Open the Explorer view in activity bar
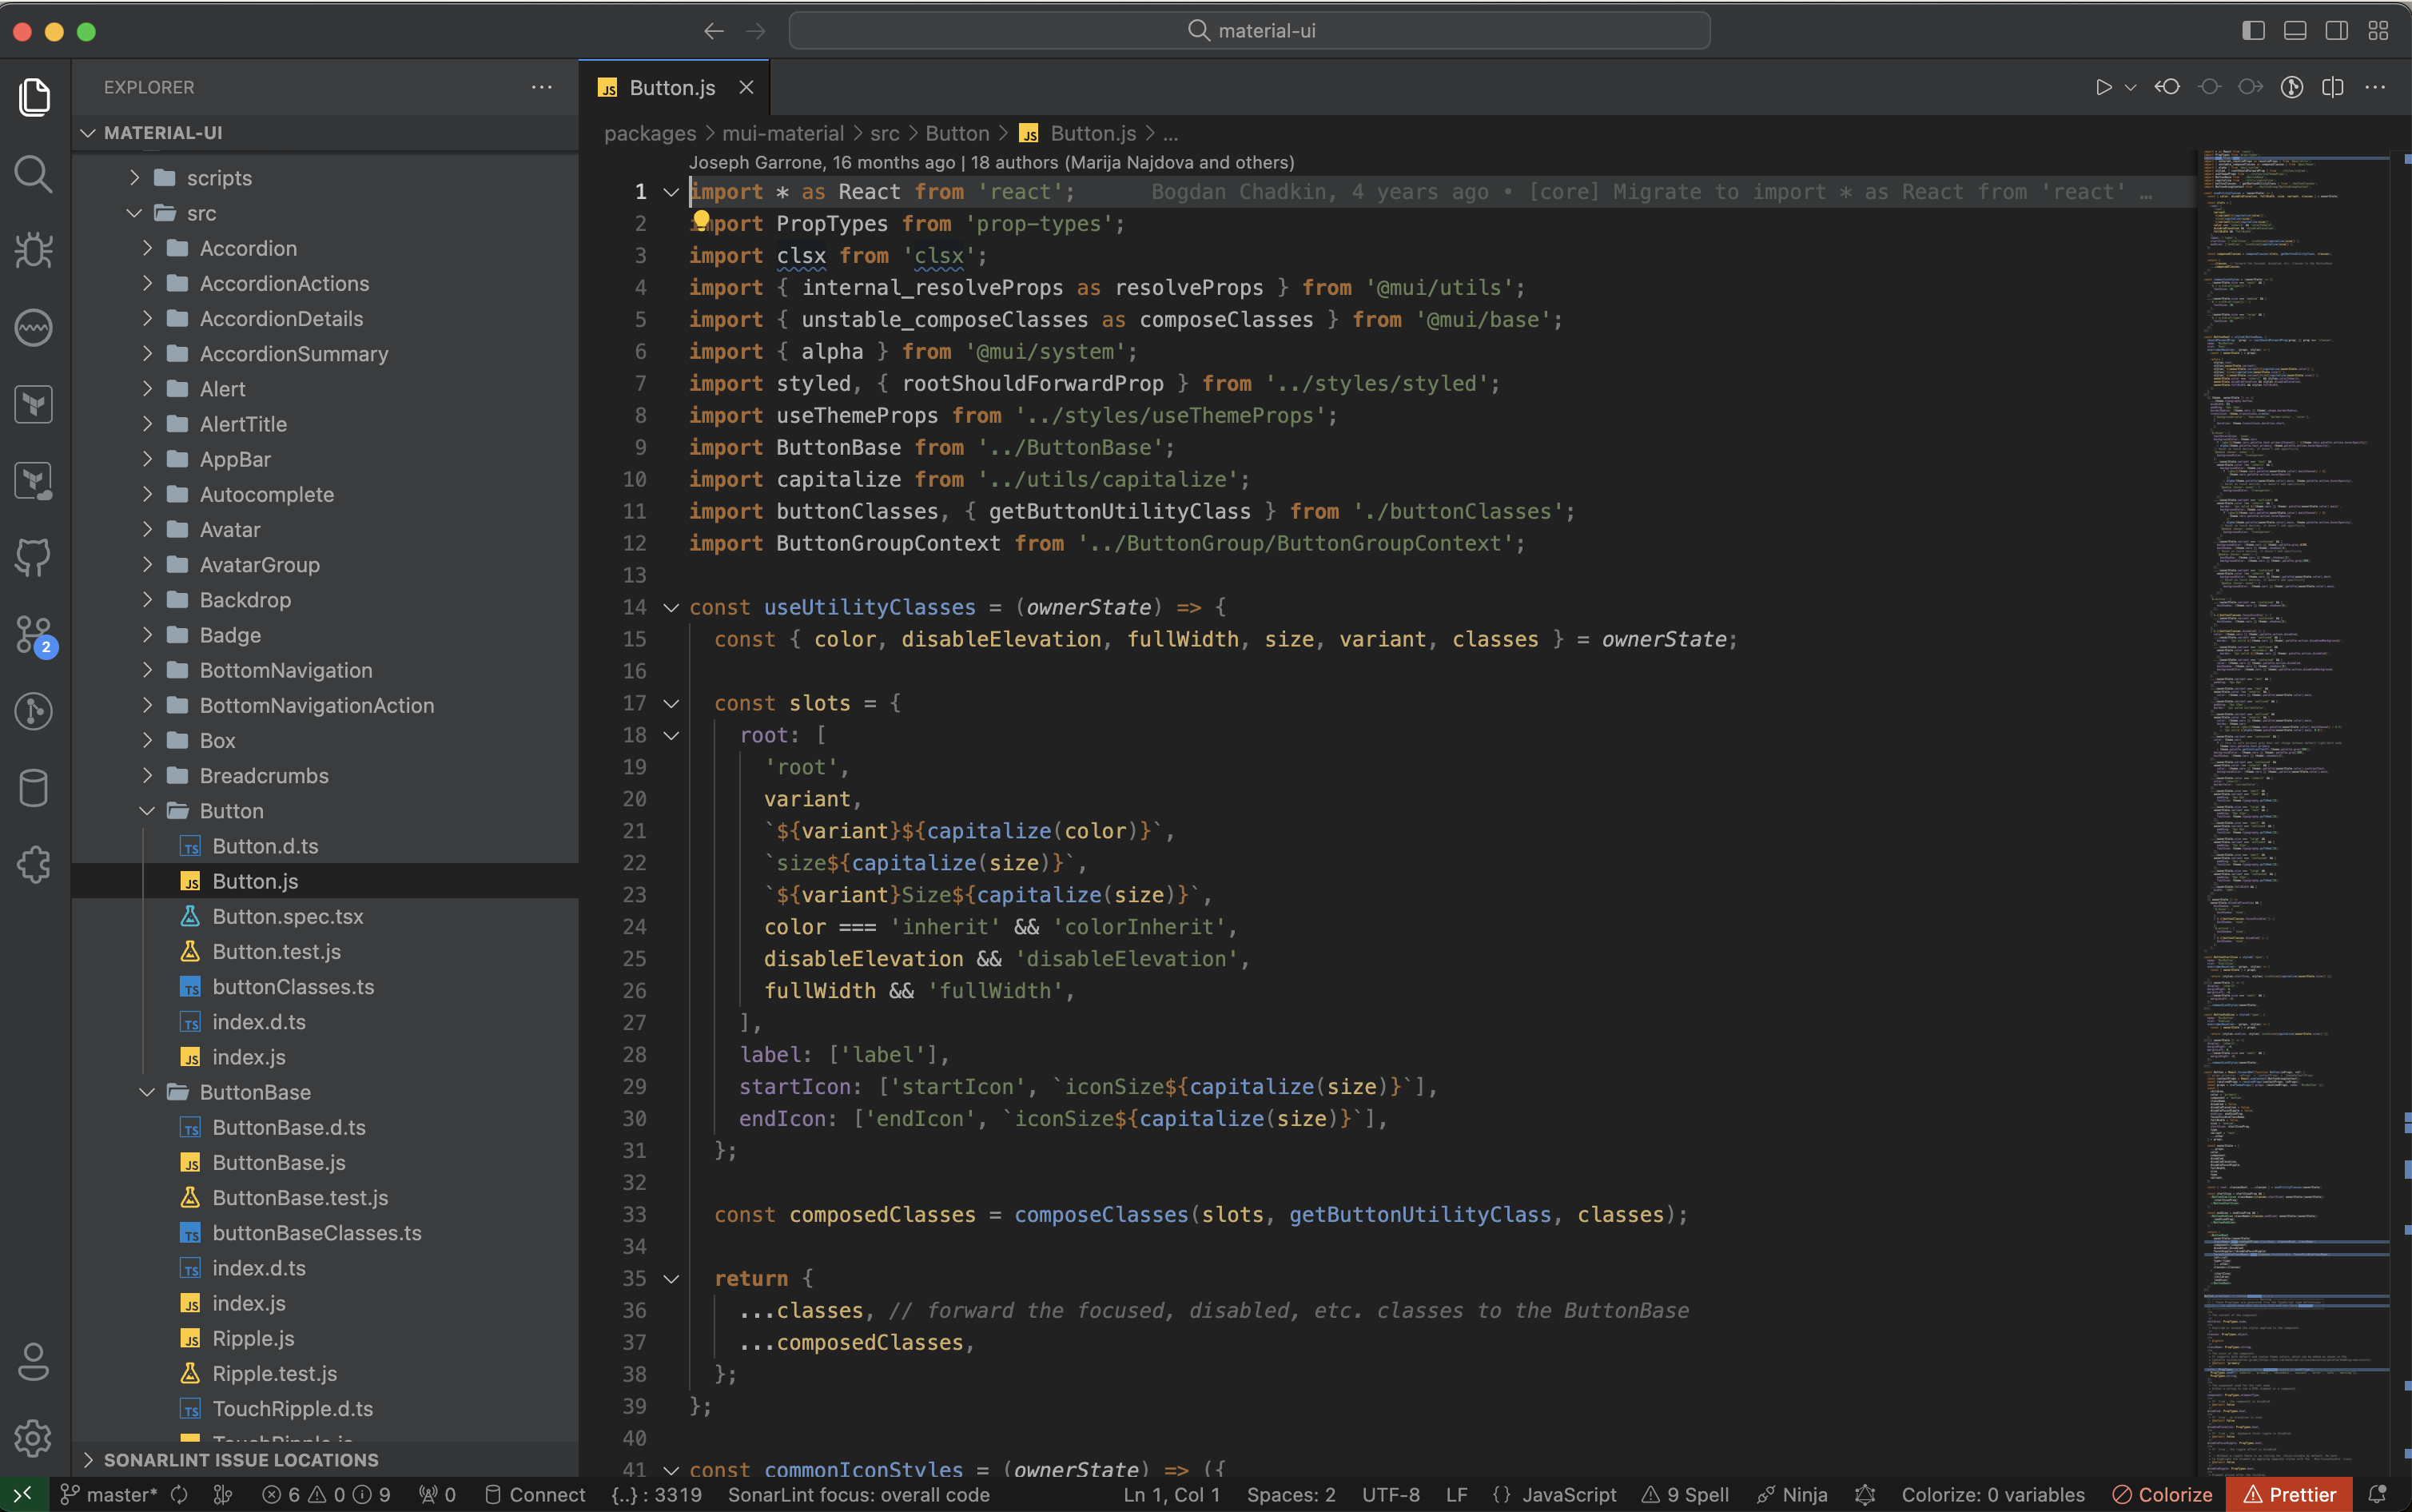Screen dimensions: 2412x1512 pyautogui.click(x=34, y=97)
